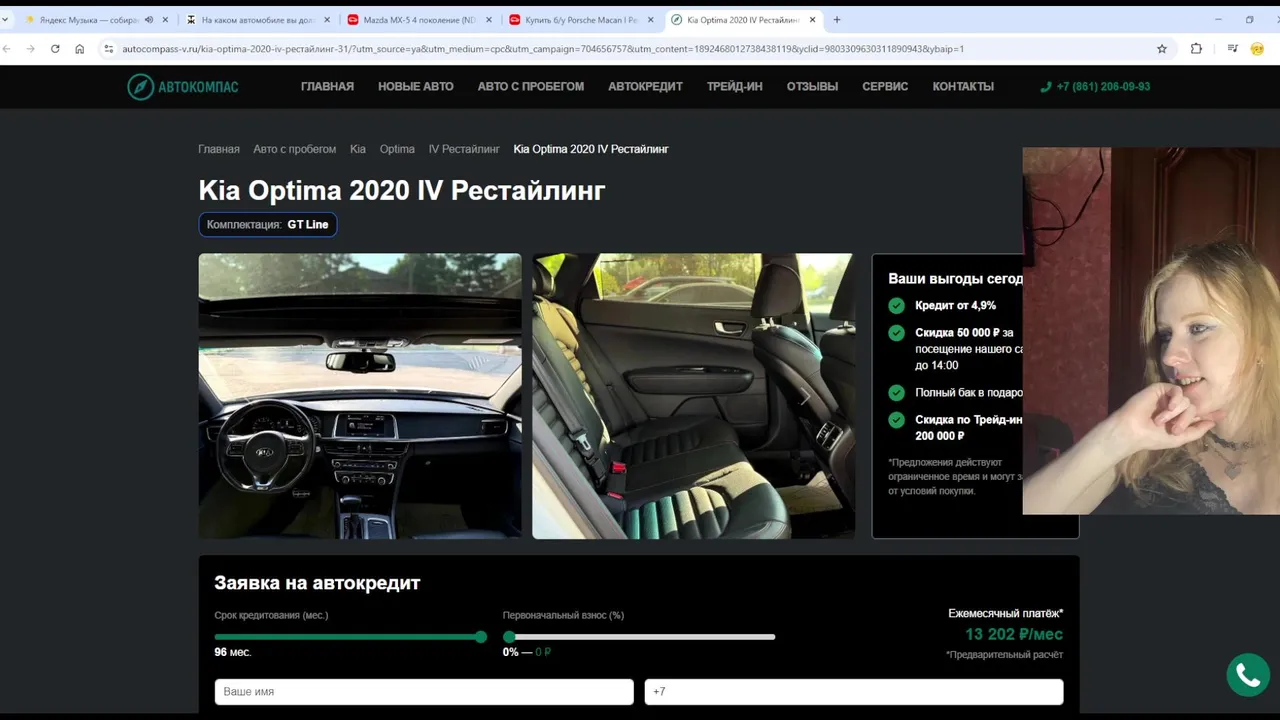Minimize the browser window
This screenshot has height=720, width=1280.
[1218, 20]
